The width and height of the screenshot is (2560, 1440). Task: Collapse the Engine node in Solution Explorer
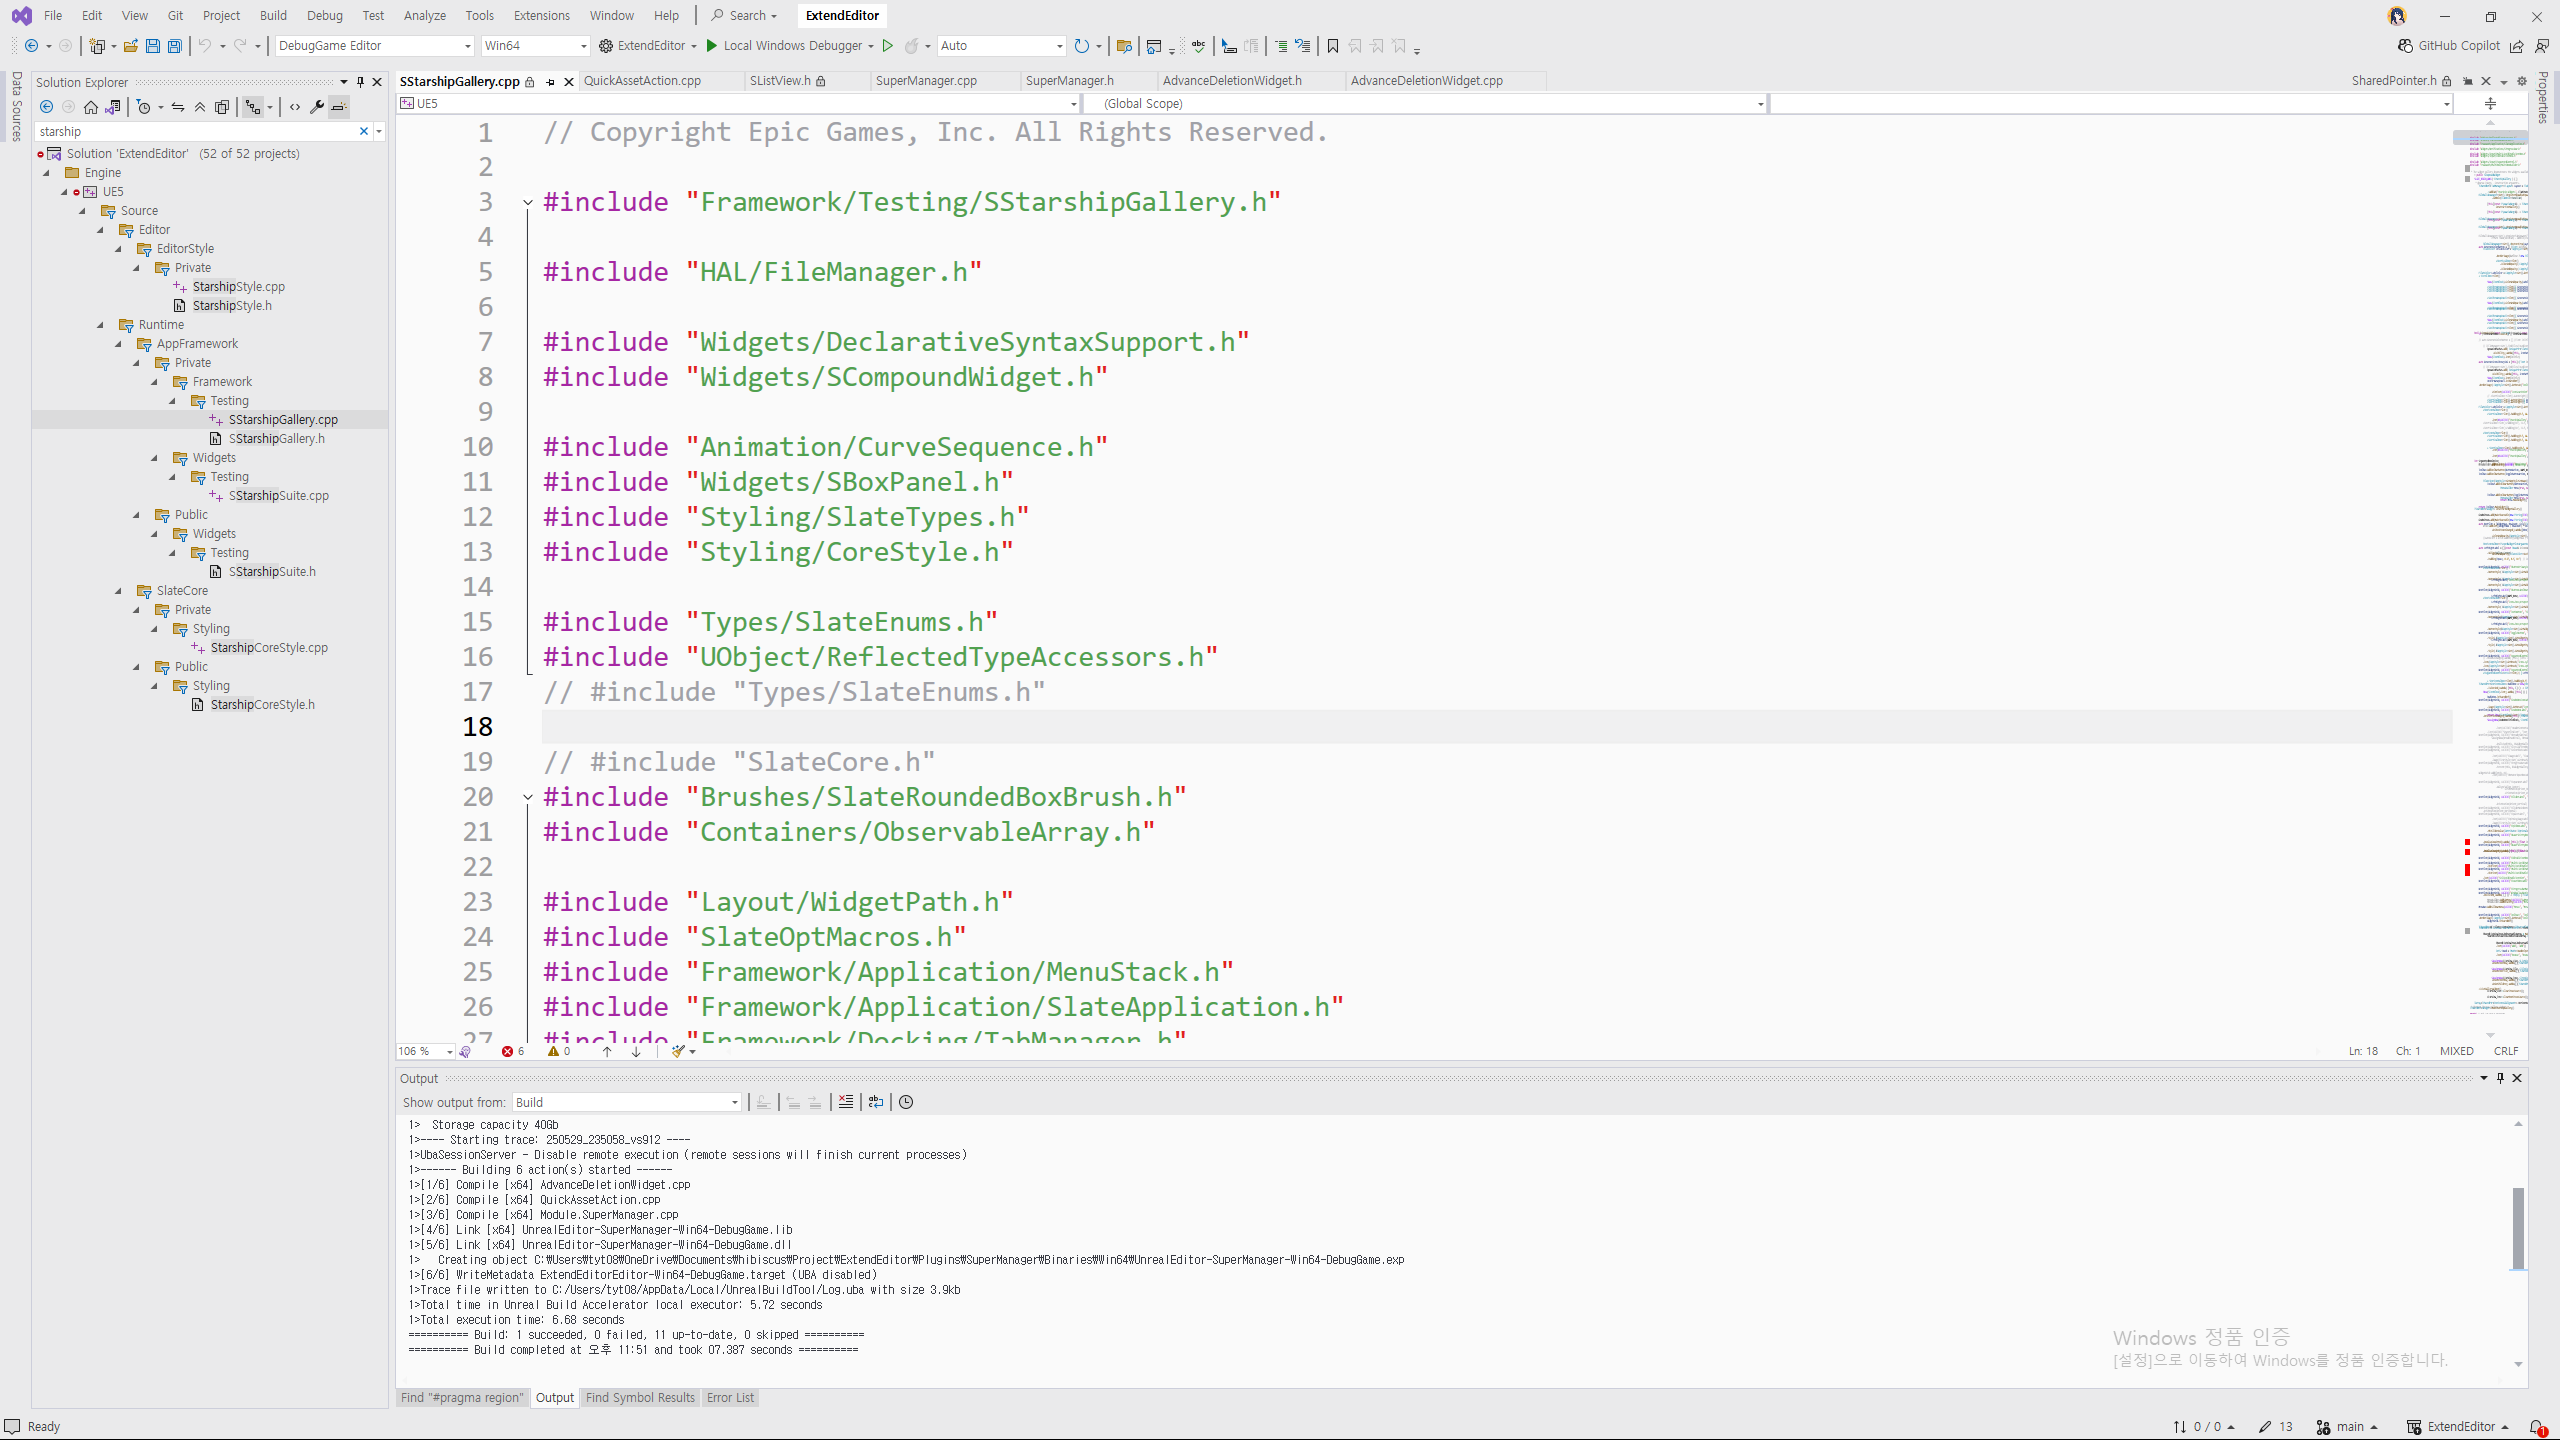pyautogui.click(x=46, y=172)
